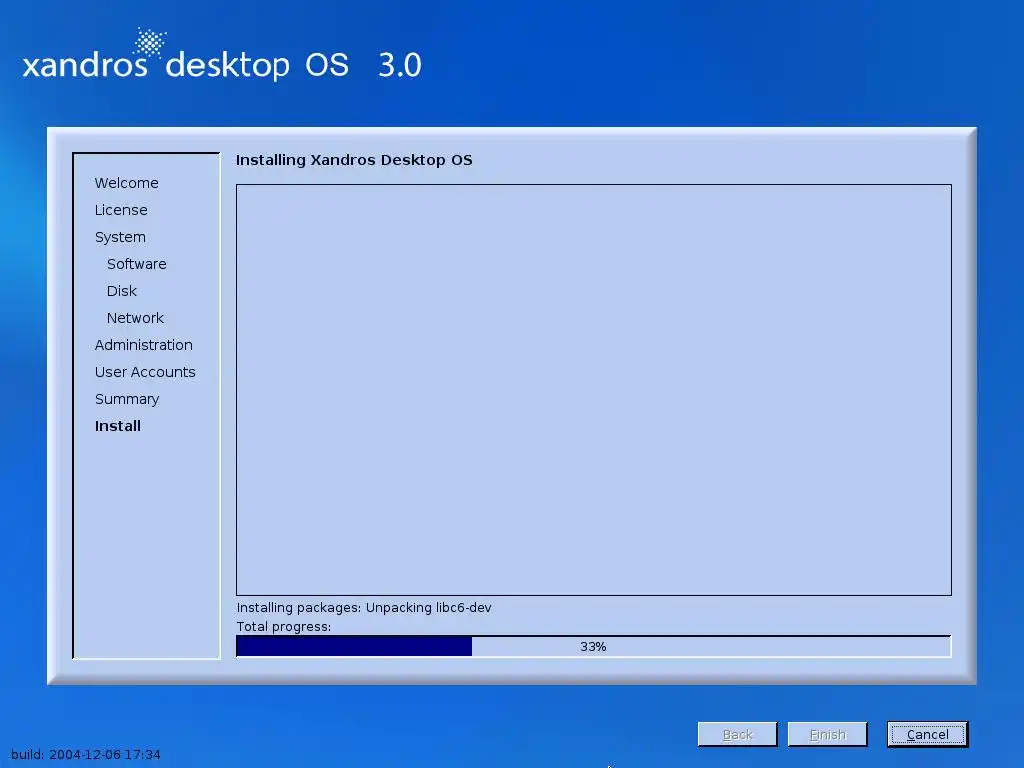Viewport: 1024px width, 768px height.
Task: Select the Welcome step in sidebar
Action: pyautogui.click(x=126, y=183)
